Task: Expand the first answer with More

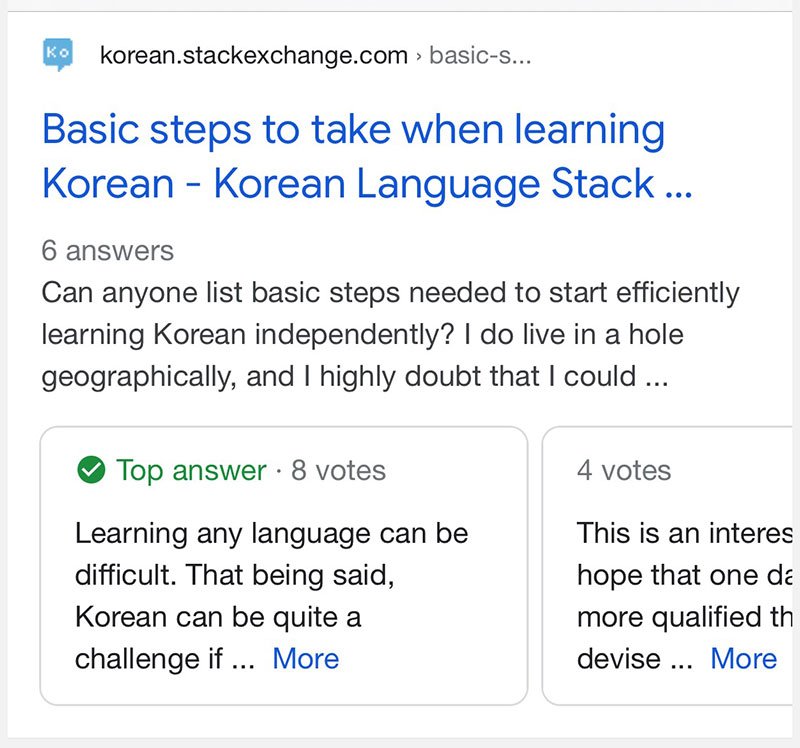Action: click(x=307, y=658)
